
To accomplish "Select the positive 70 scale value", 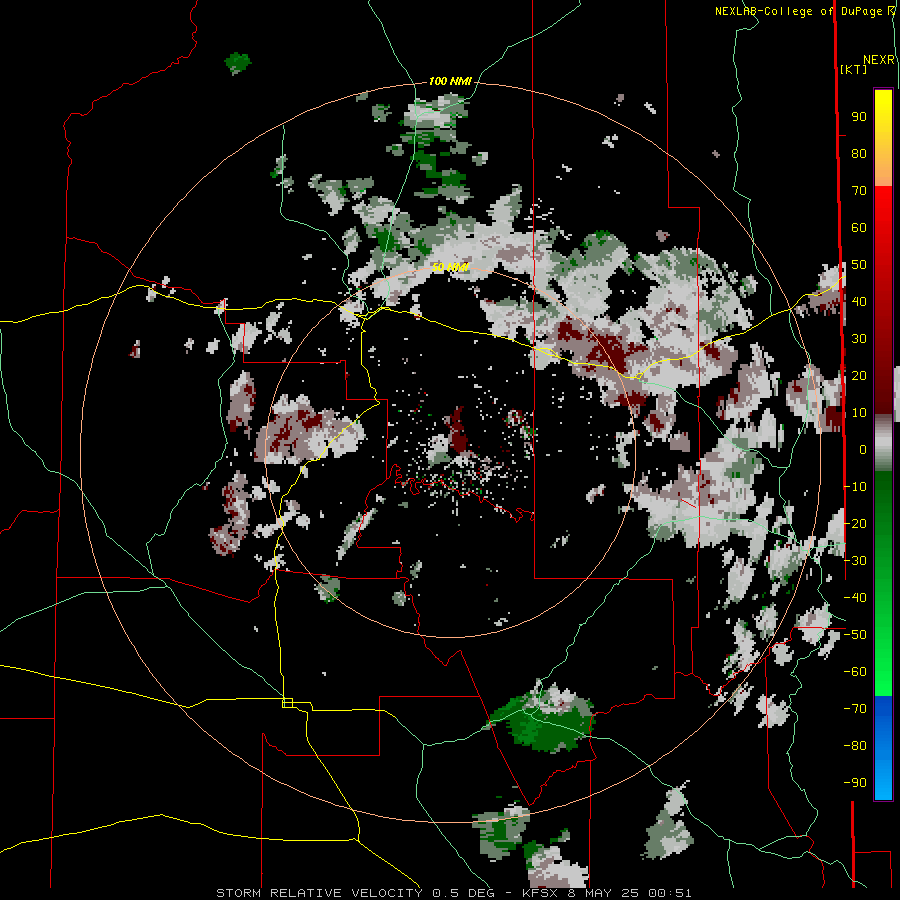I will point(859,191).
